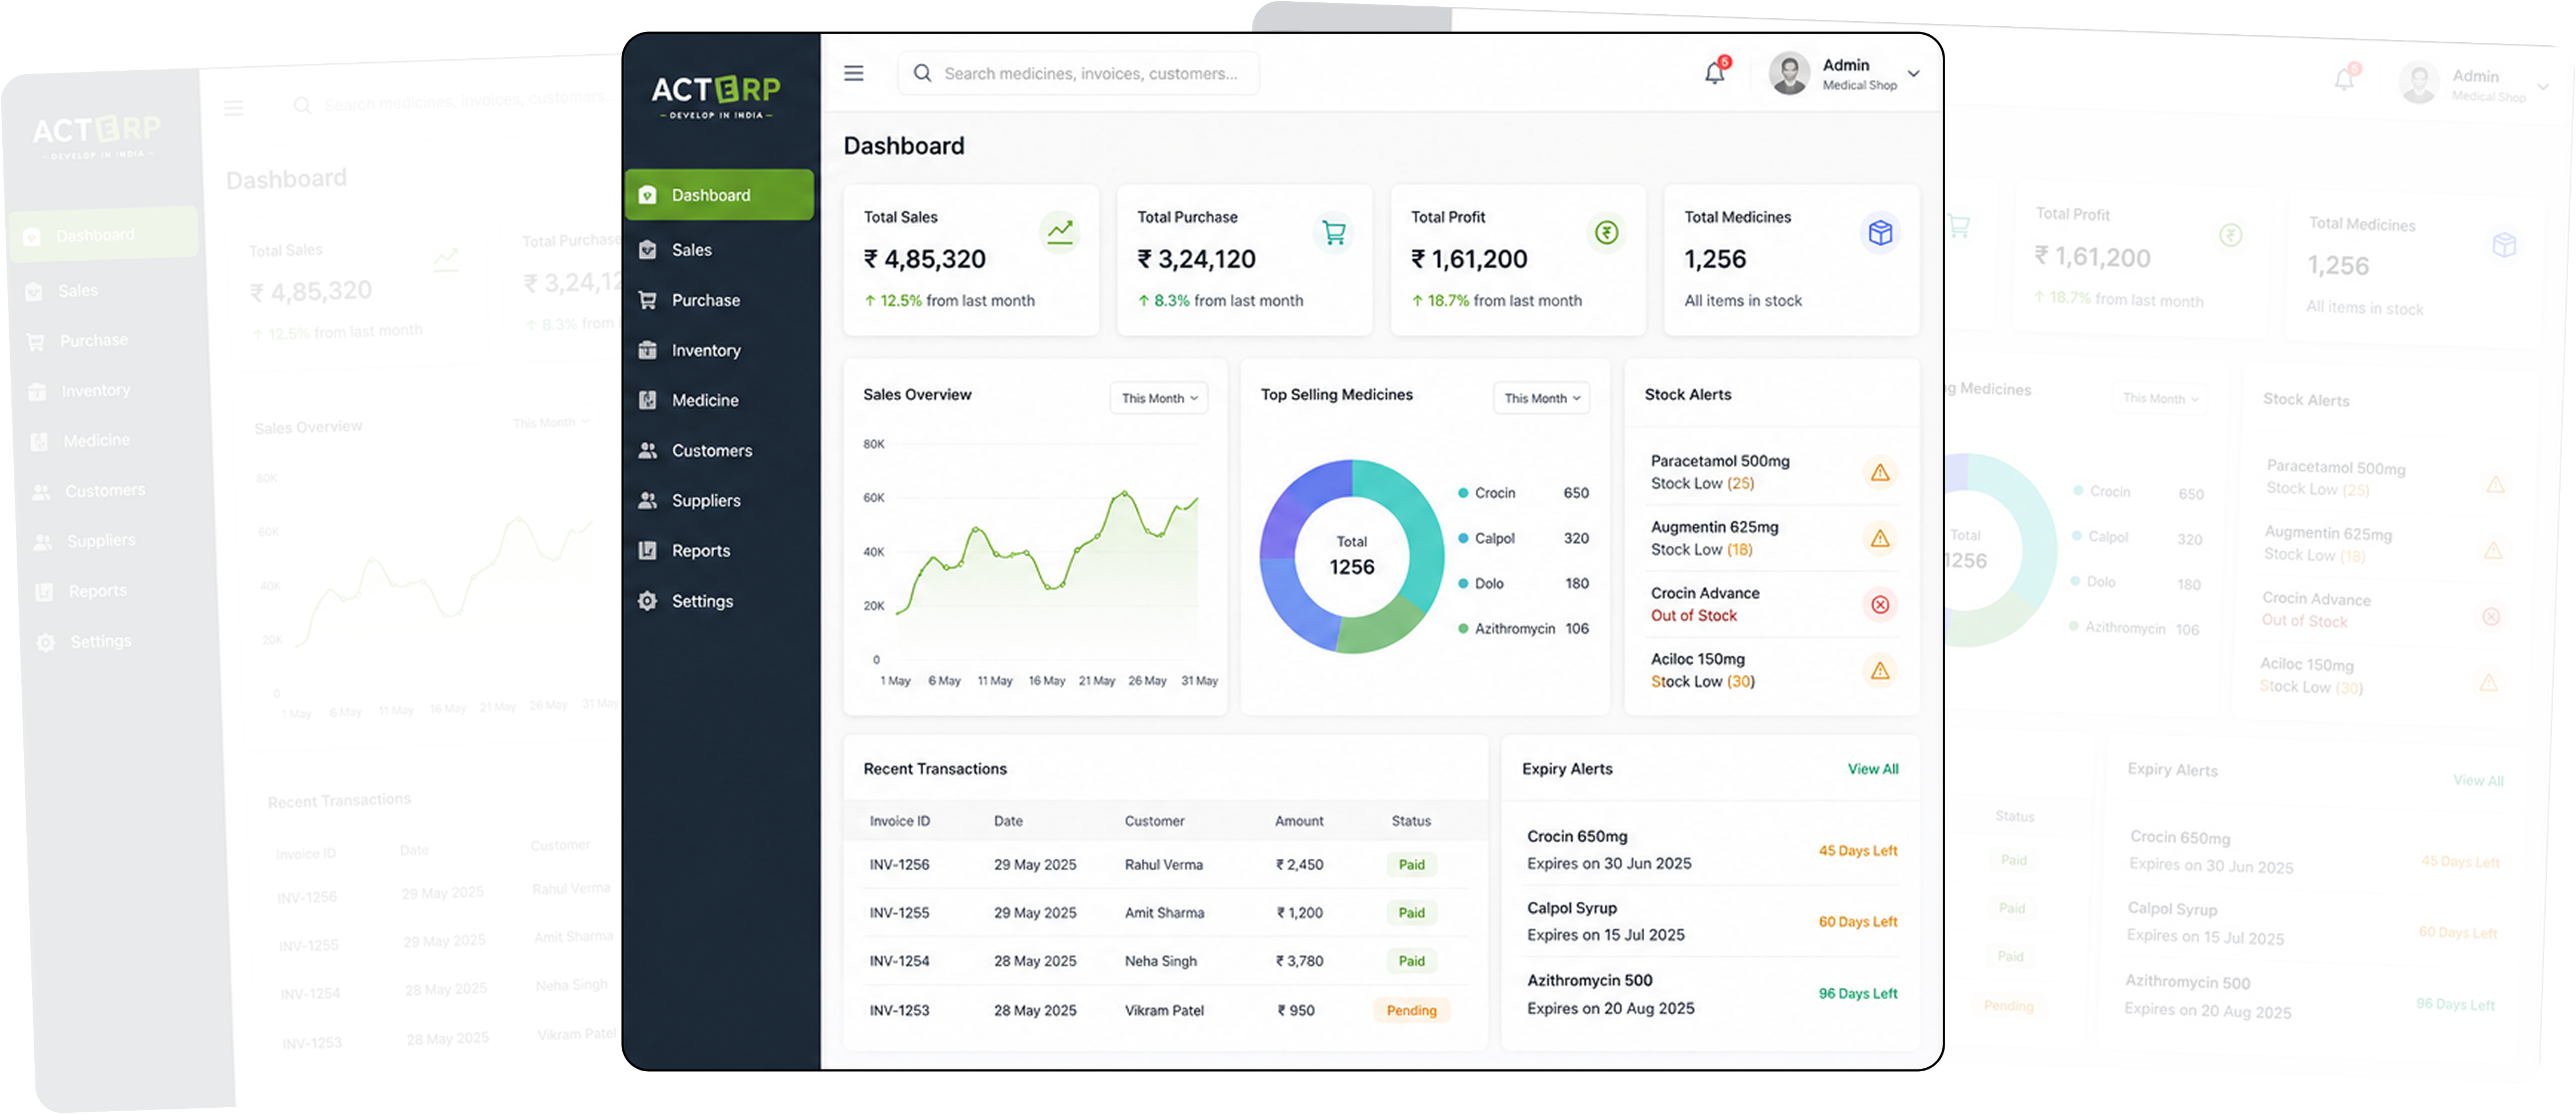This screenshot has height=1114, width=2576.
Task: Click the Total Profit rupee icon
Action: [1606, 232]
